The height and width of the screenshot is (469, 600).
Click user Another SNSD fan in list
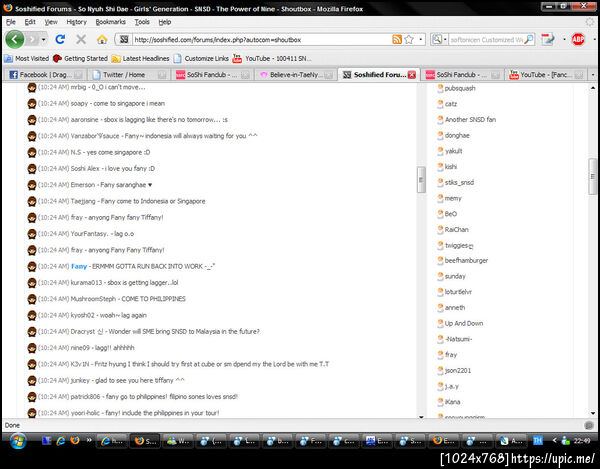click(x=470, y=119)
